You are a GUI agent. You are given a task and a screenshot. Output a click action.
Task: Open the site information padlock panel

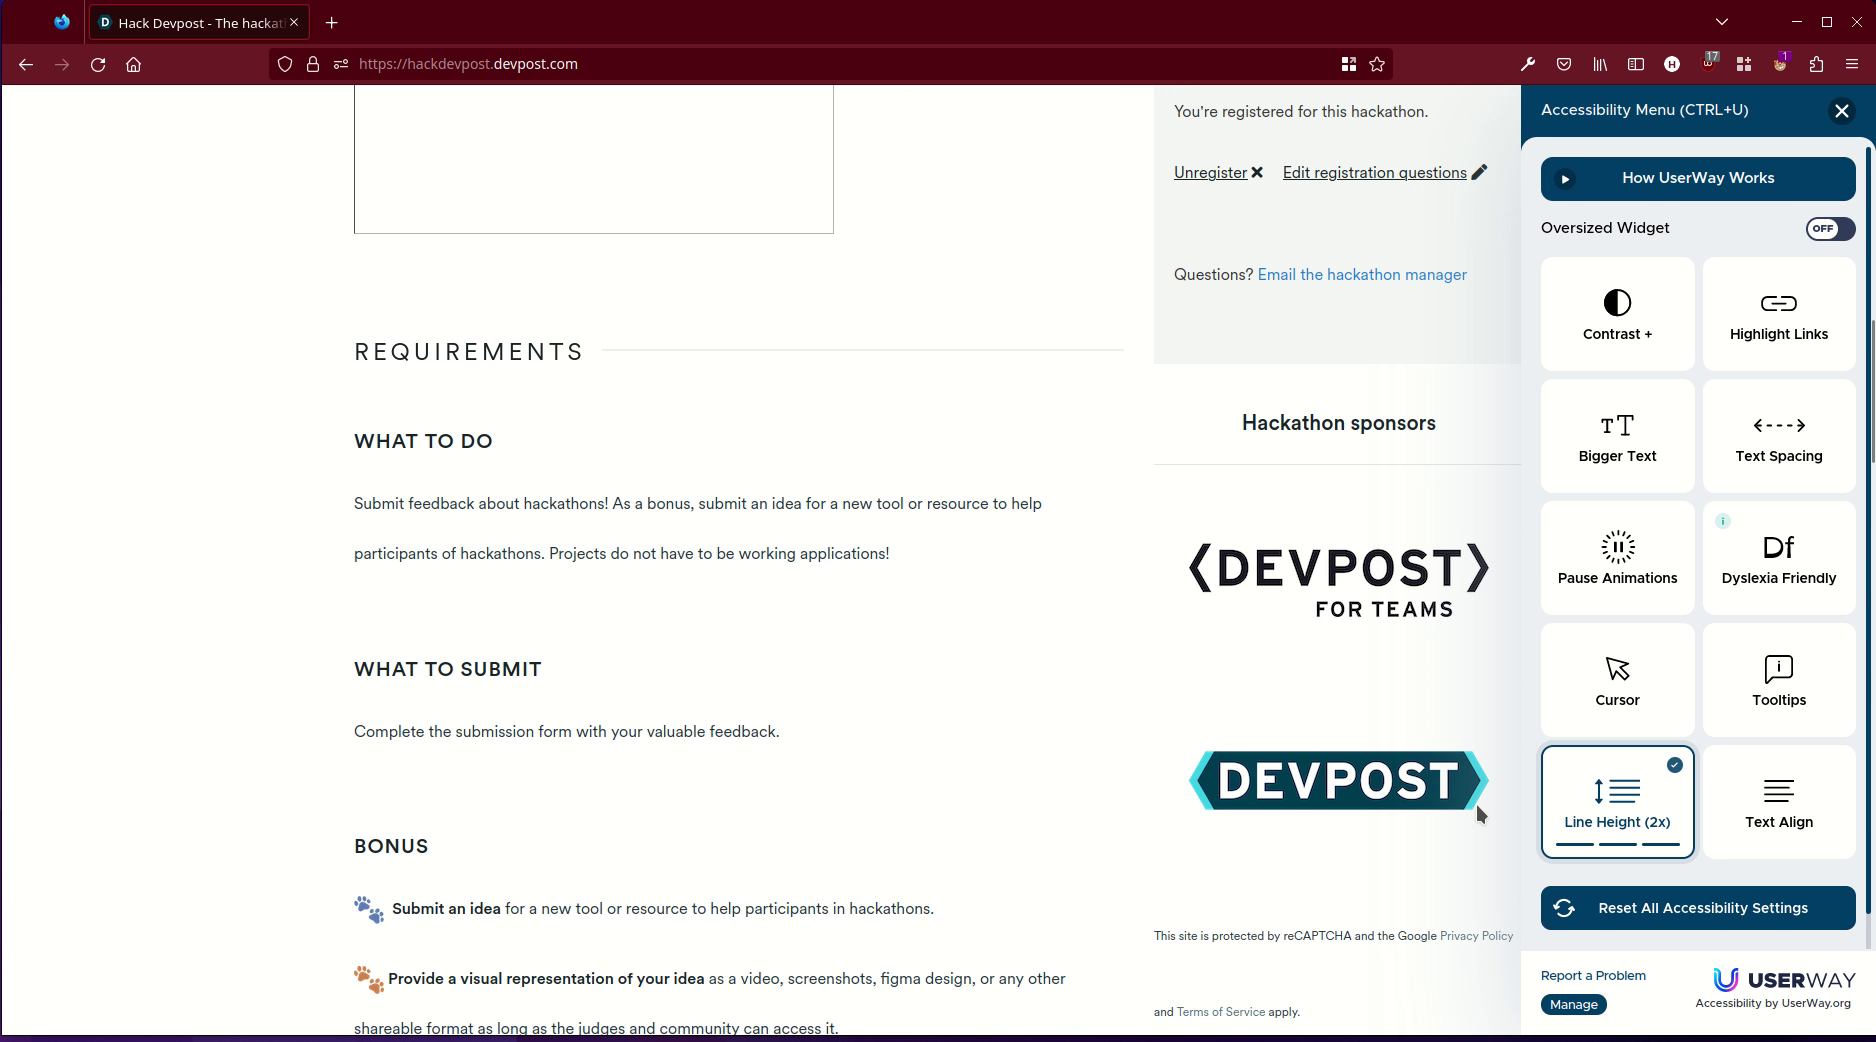pos(312,63)
